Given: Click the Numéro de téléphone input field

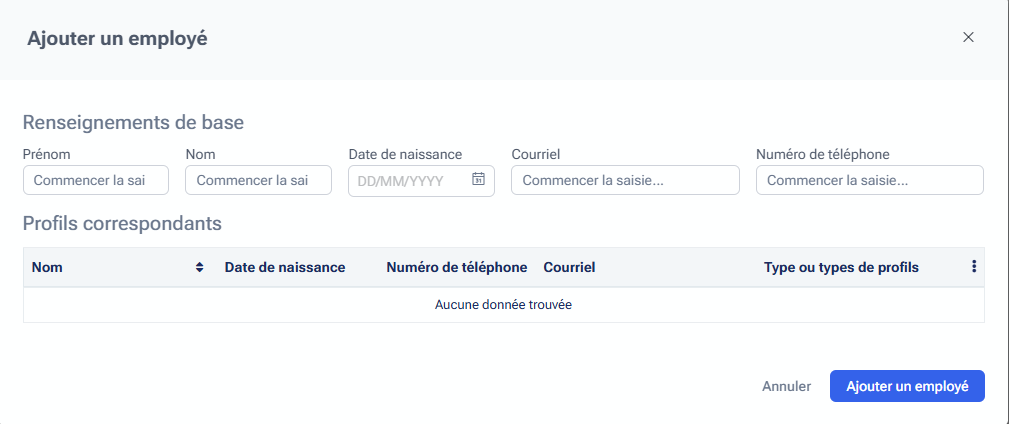Looking at the screenshot, I should (x=869, y=181).
